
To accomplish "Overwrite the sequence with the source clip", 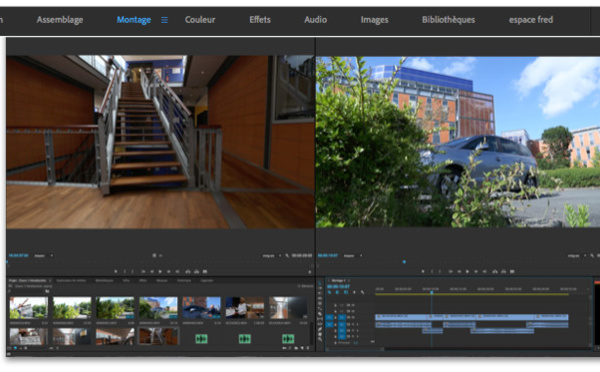I will [196, 271].
